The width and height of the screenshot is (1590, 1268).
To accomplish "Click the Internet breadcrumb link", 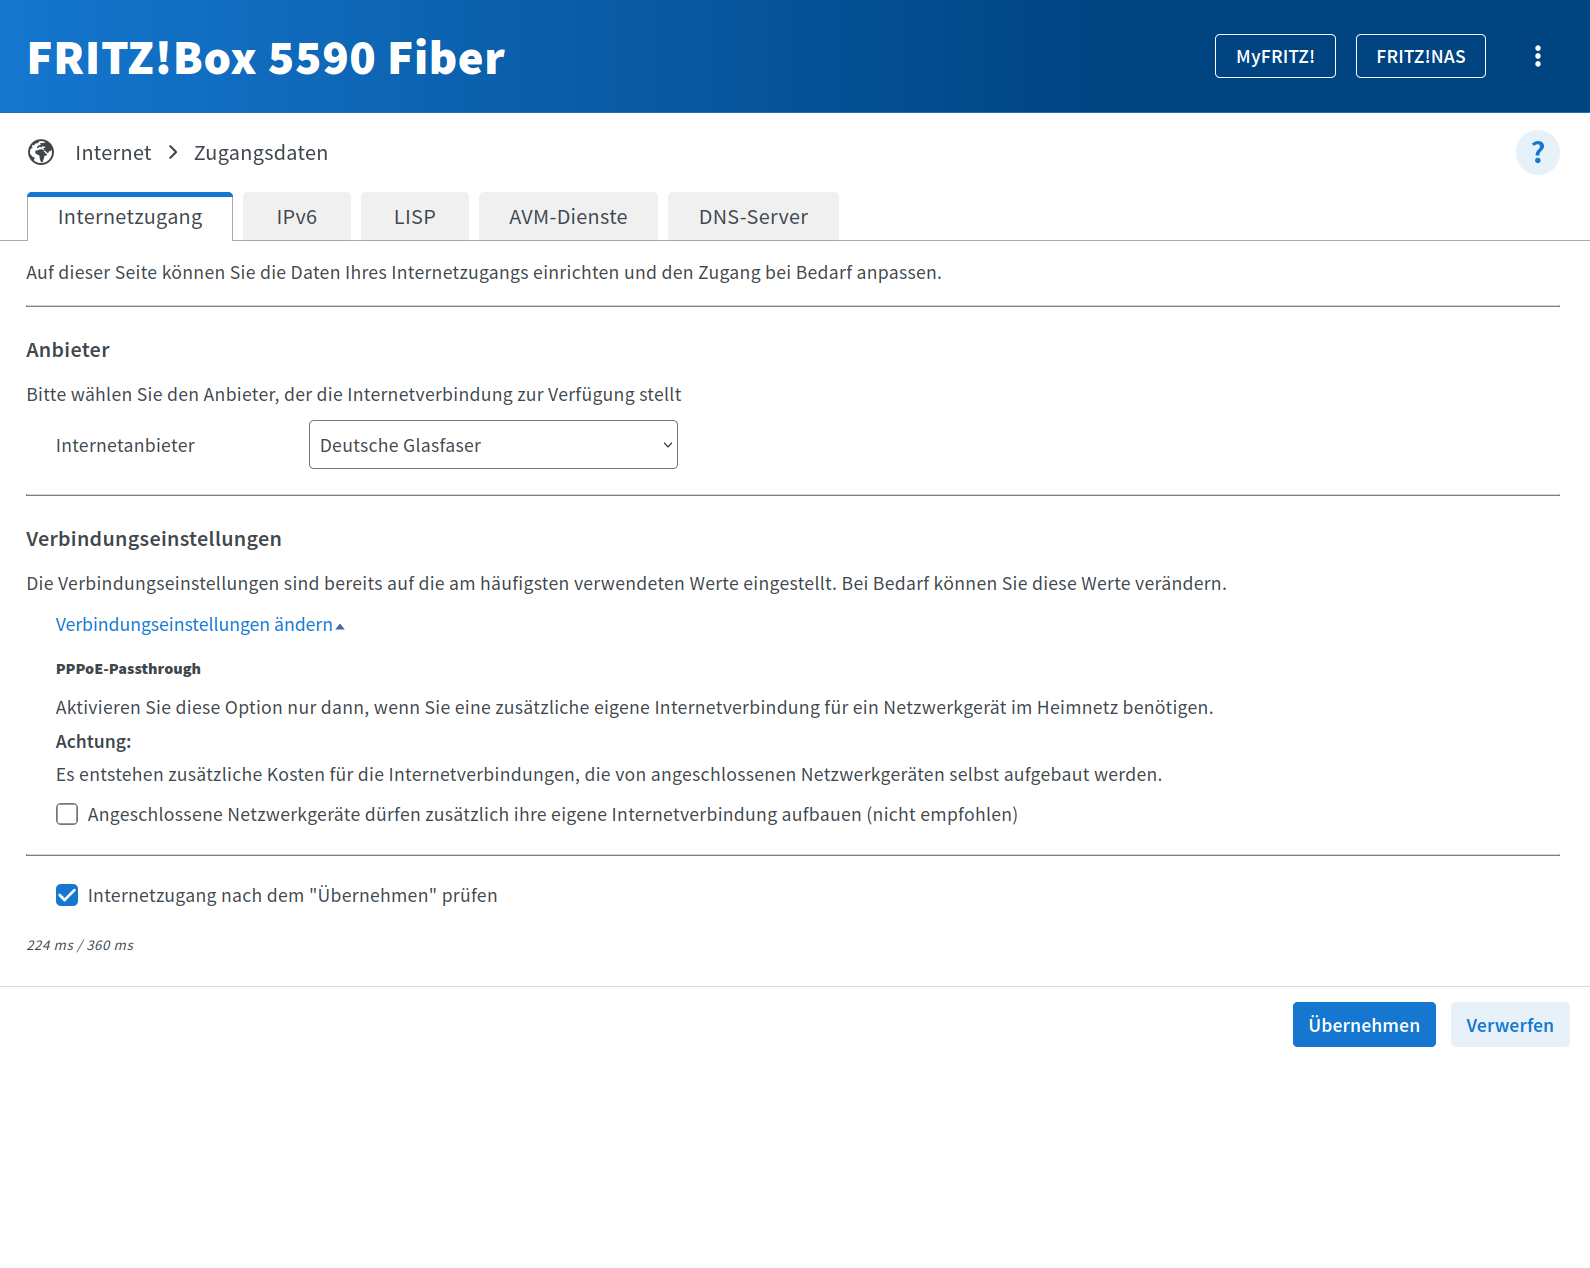I will [113, 153].
